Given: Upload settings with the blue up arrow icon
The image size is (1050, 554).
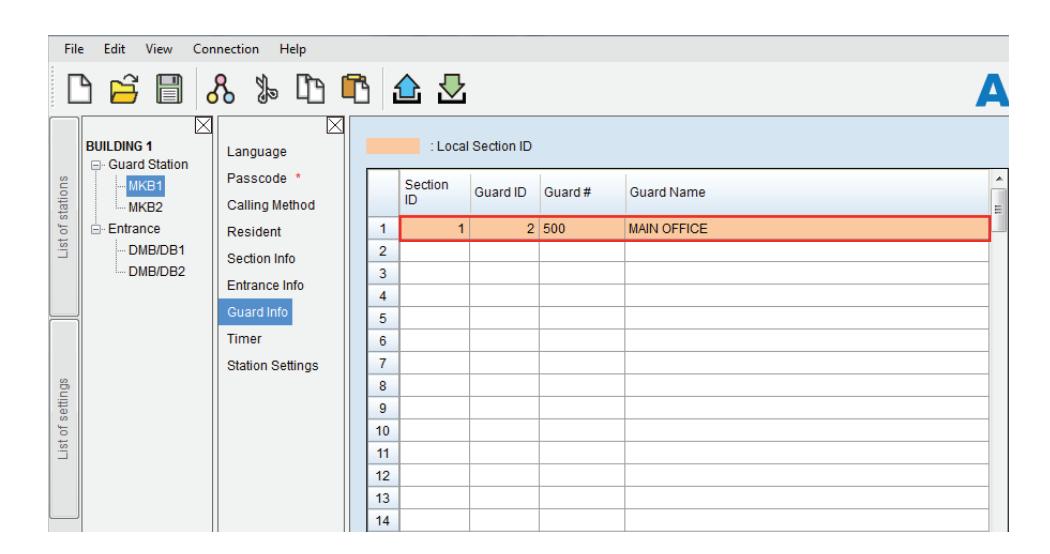Looking at the screenshot, I should click(x=407, y=88).
